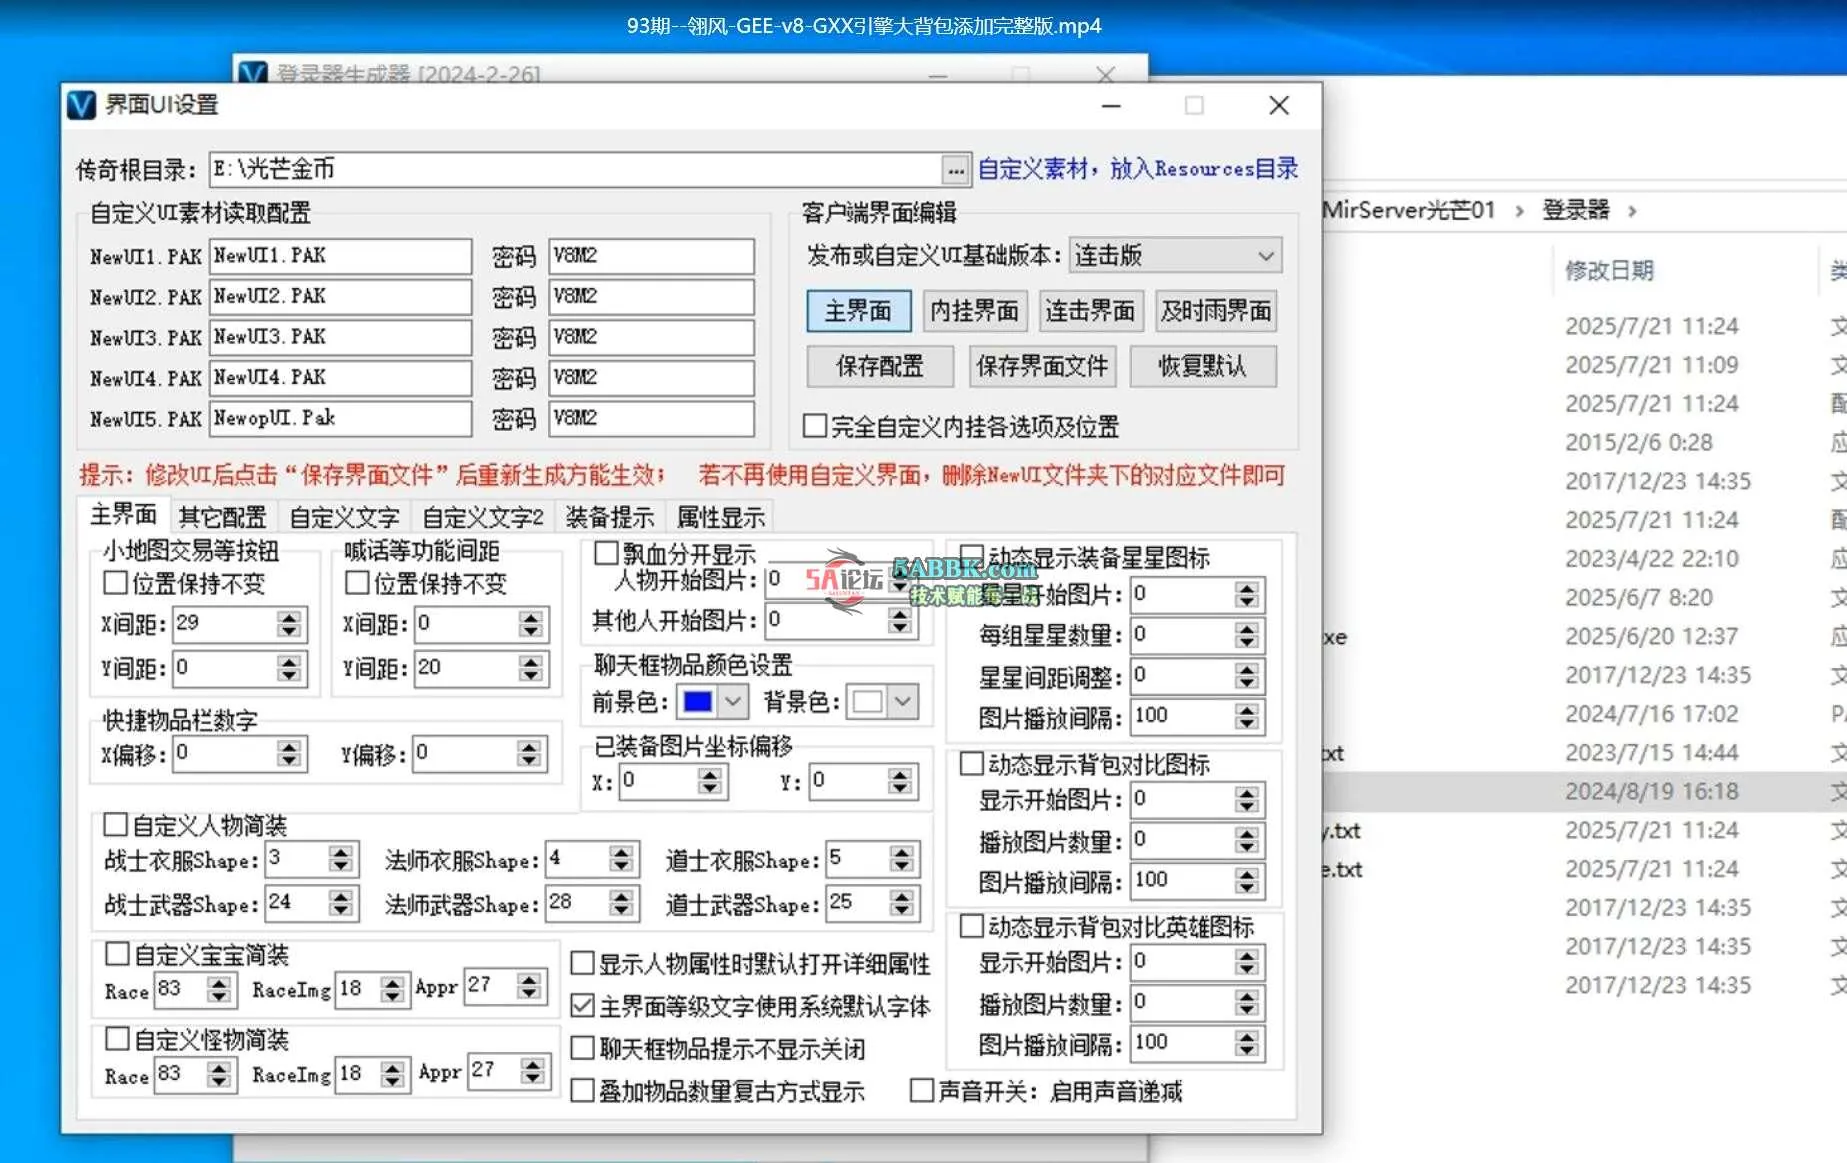Click the blue 前景色 swatch

[x=697, y=702]
